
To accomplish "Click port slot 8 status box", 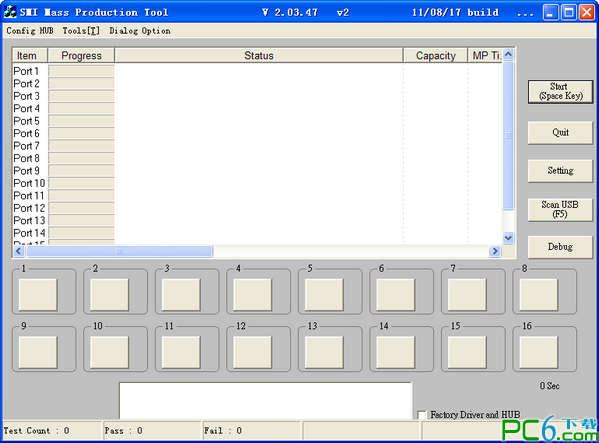I will point(538,294).
